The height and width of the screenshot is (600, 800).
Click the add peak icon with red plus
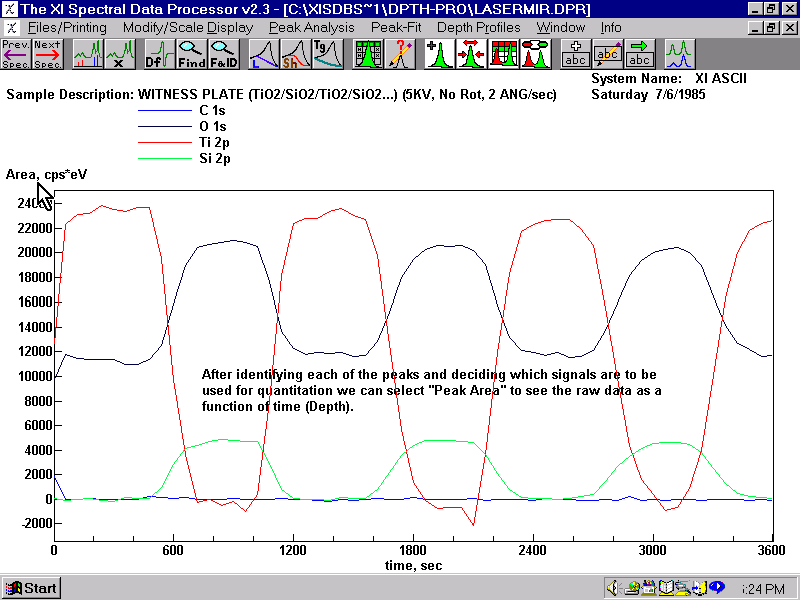[439, 54]
